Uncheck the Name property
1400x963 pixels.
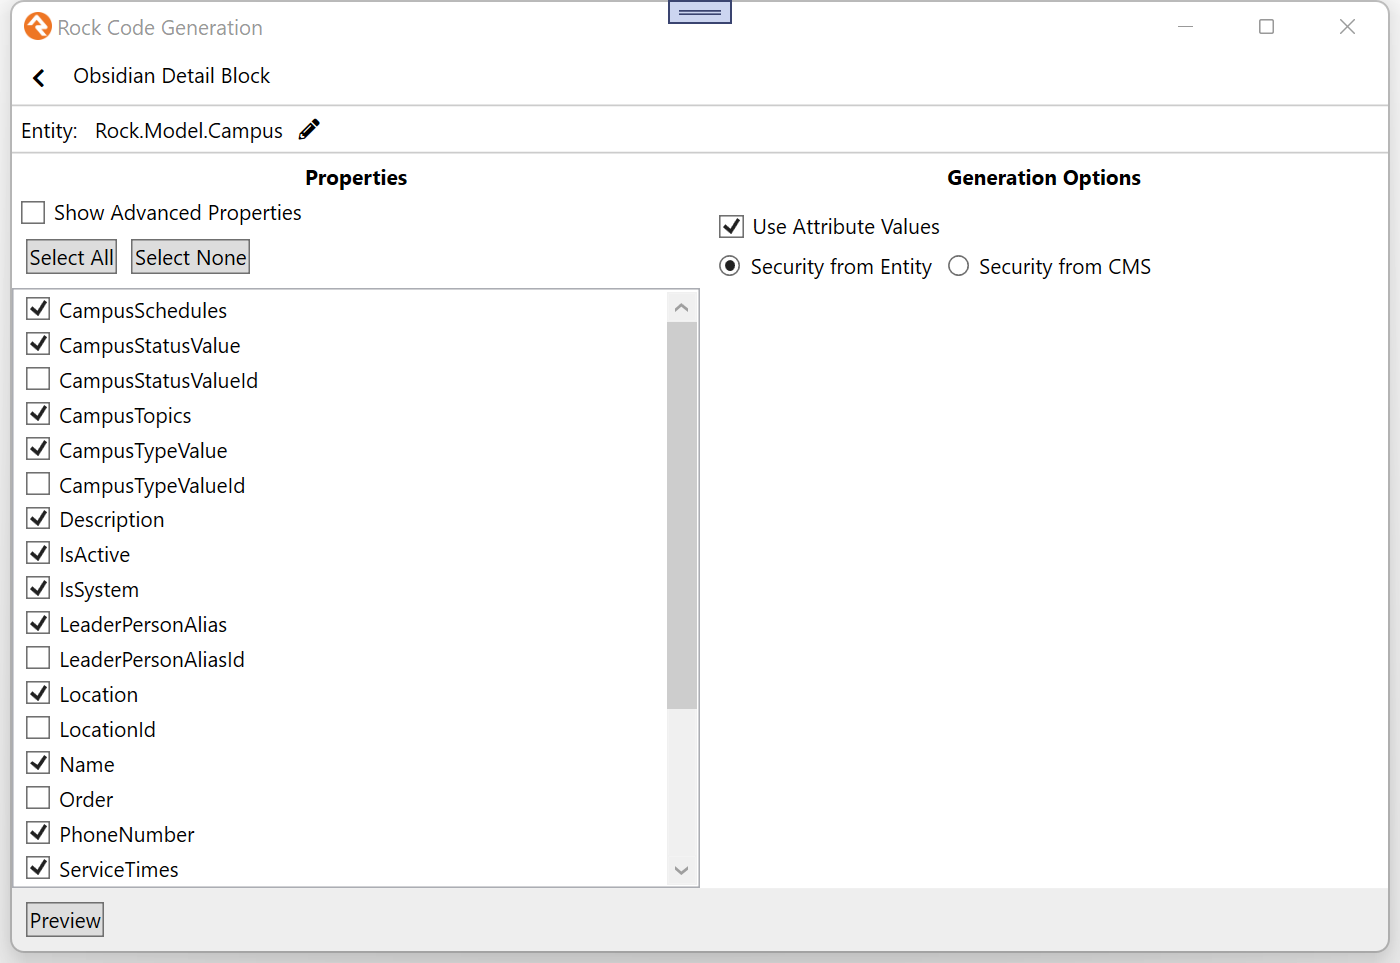click(x=38, y=763)
